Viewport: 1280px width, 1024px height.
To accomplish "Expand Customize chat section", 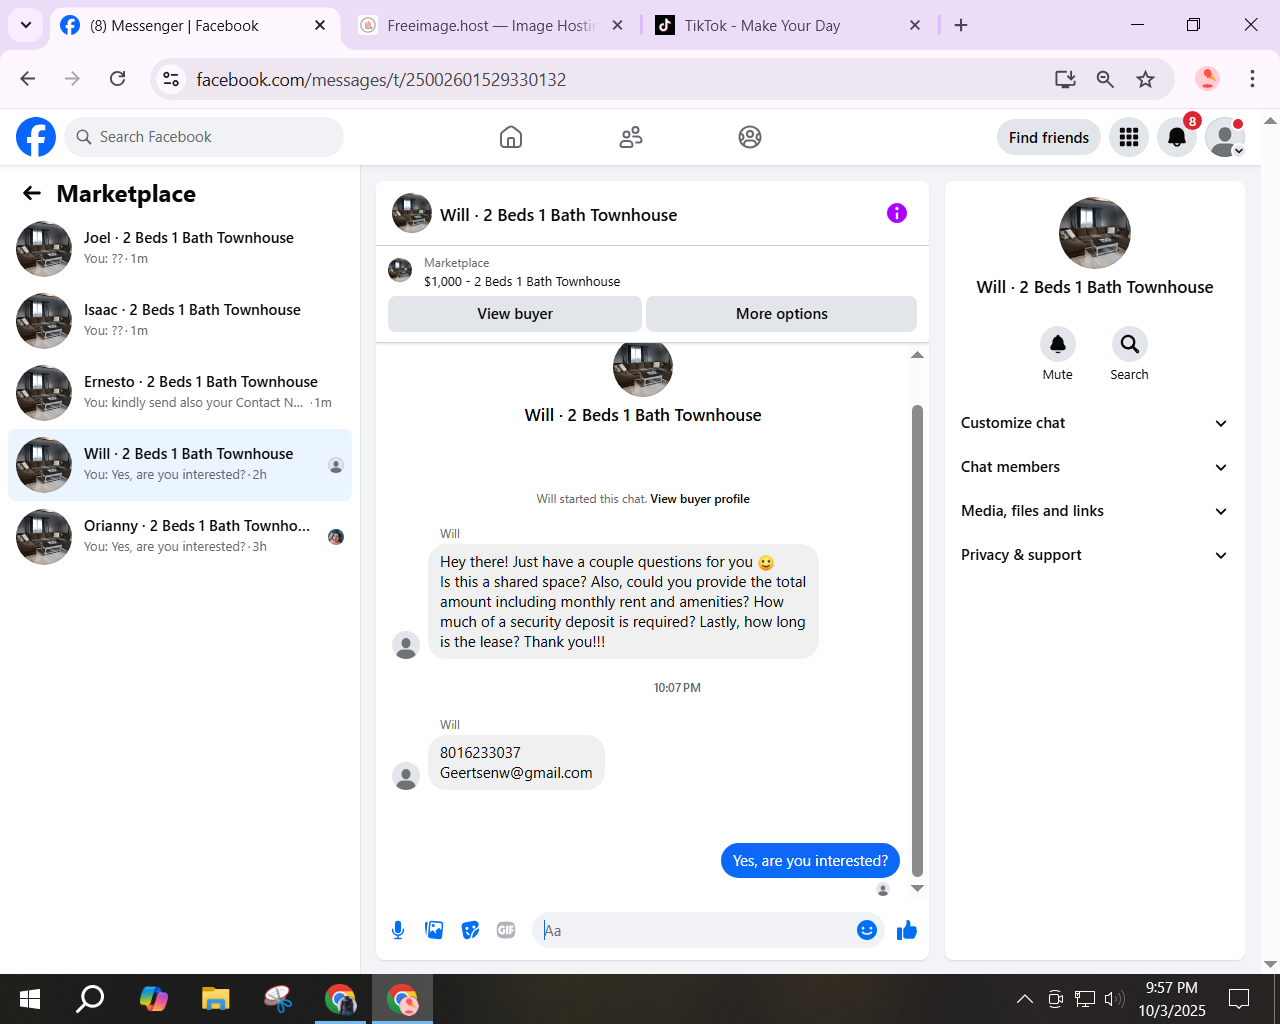I will pos(1095,423).
